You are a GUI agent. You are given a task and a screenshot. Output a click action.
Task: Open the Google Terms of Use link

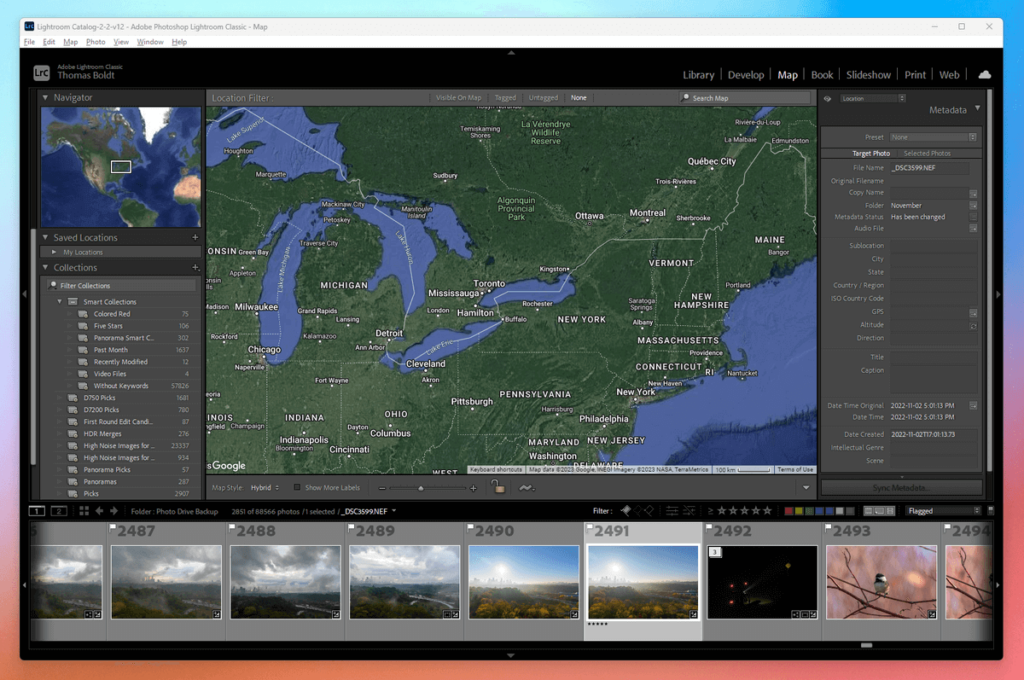point(795,470)
